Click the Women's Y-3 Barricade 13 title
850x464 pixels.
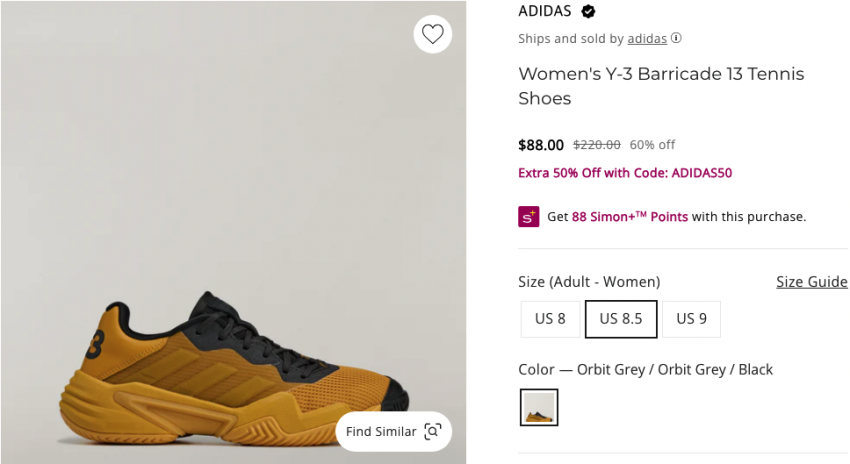(661, 86)
